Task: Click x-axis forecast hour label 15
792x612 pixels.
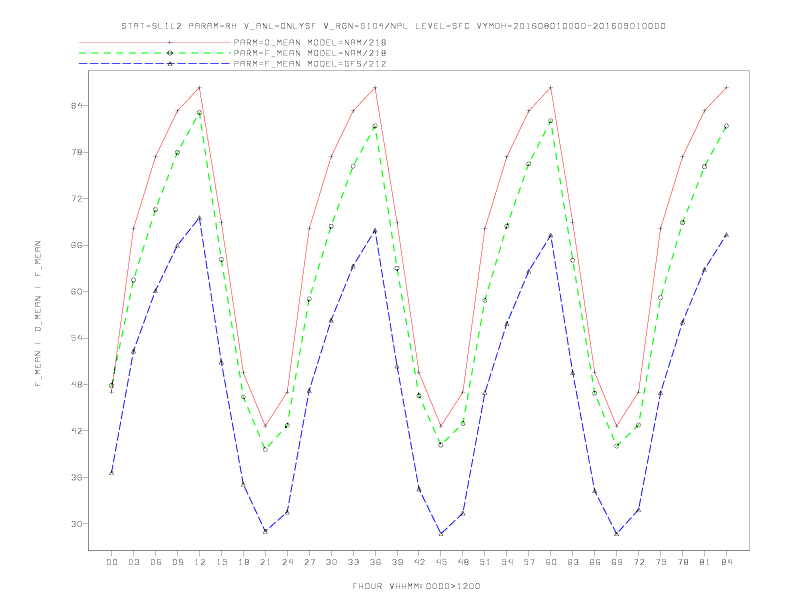Action: [x=221, y=562]
